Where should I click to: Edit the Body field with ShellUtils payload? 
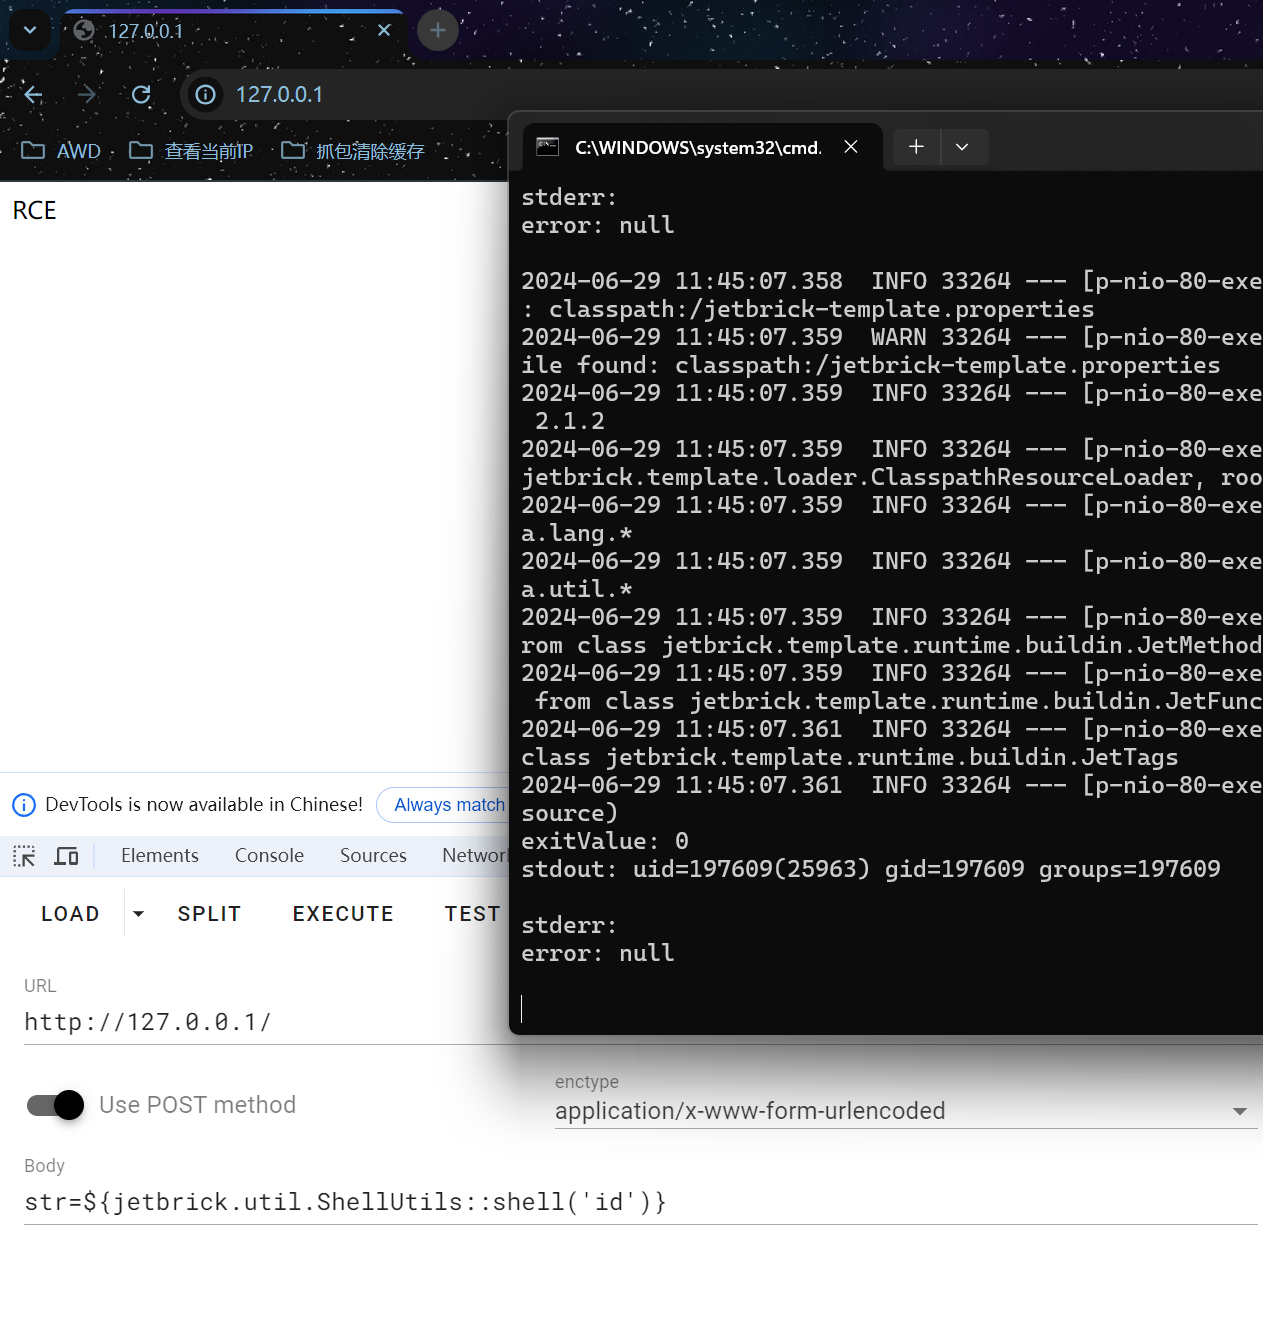point(641,1202)
